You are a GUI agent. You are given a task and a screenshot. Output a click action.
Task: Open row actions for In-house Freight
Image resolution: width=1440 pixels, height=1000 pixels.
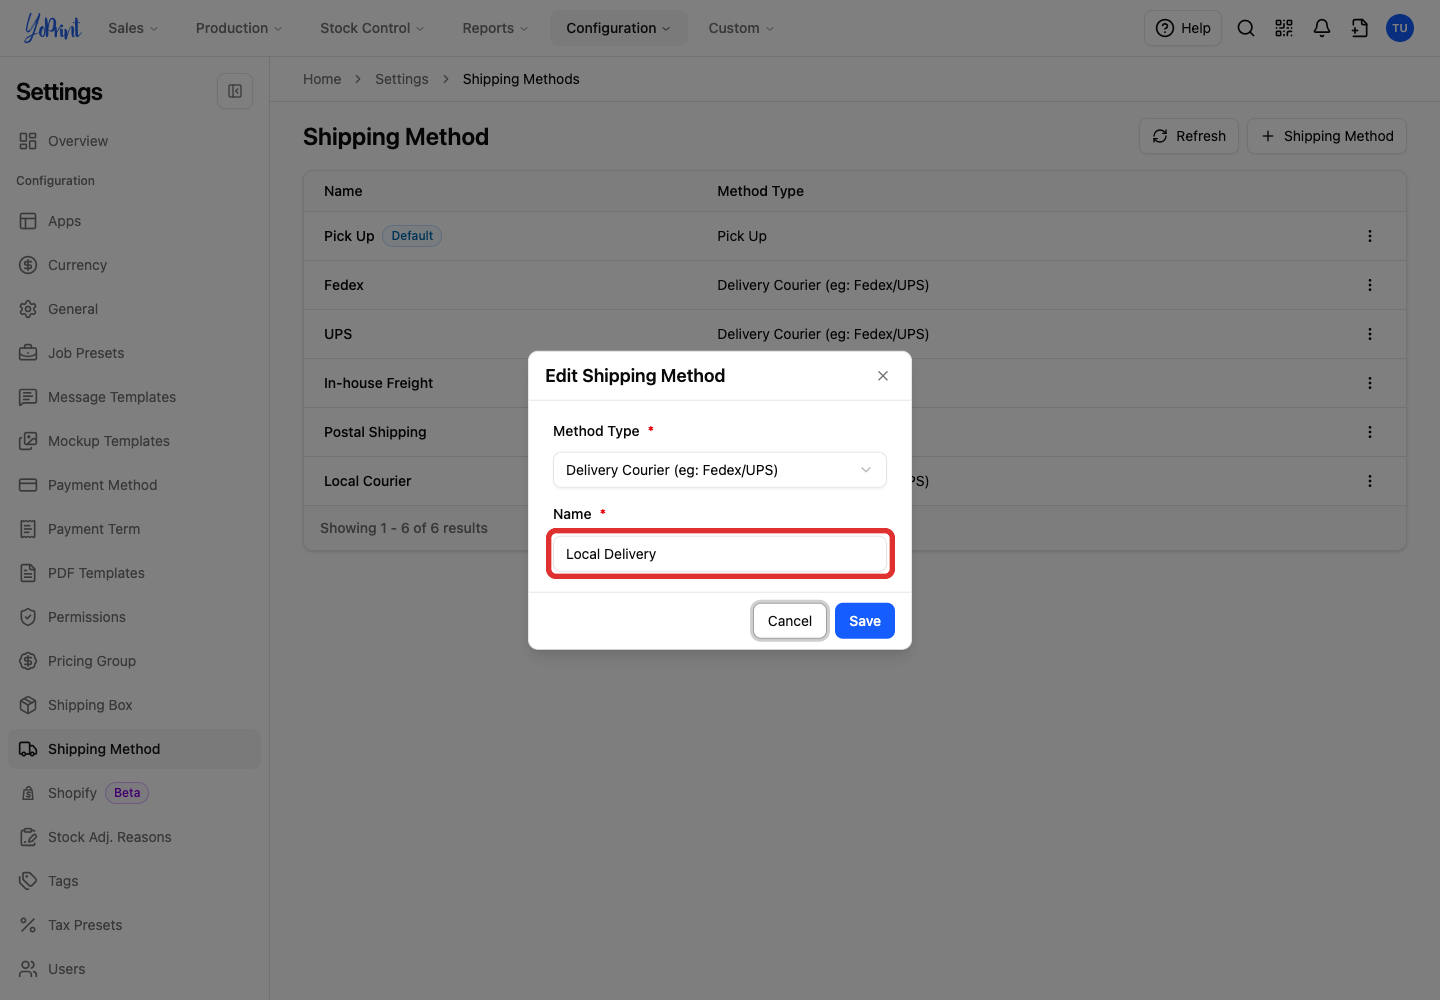tap(1370, 383)
